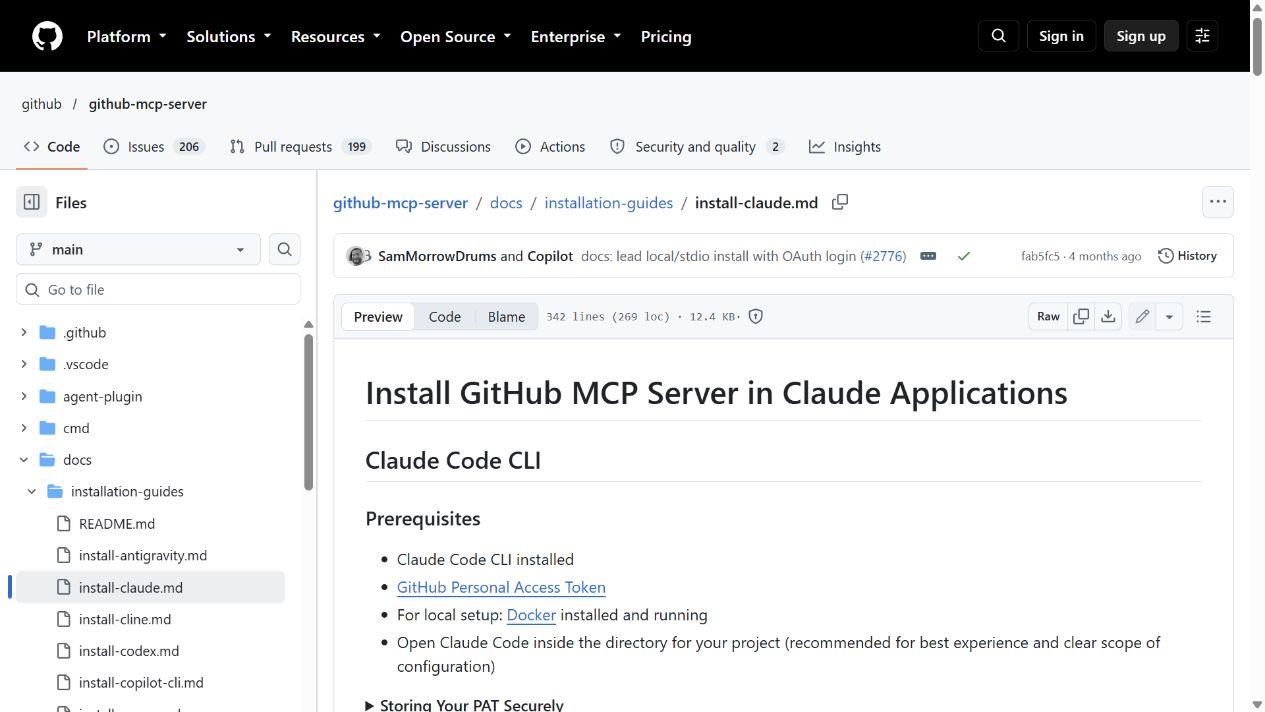Click the agent-plugin folder icon
Screen dimensions: 1265x712
(x=47, y=396)
